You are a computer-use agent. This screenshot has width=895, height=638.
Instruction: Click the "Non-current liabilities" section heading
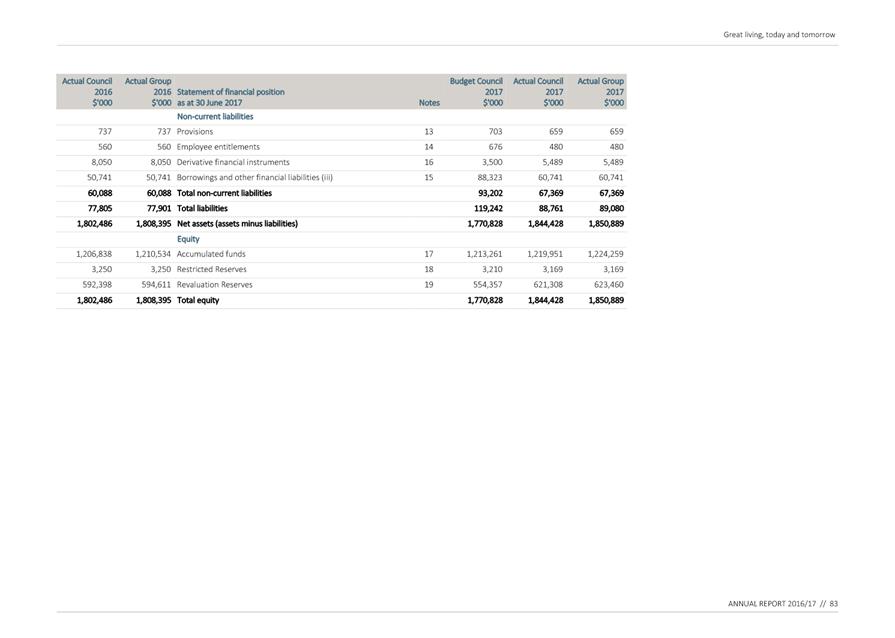215,116
